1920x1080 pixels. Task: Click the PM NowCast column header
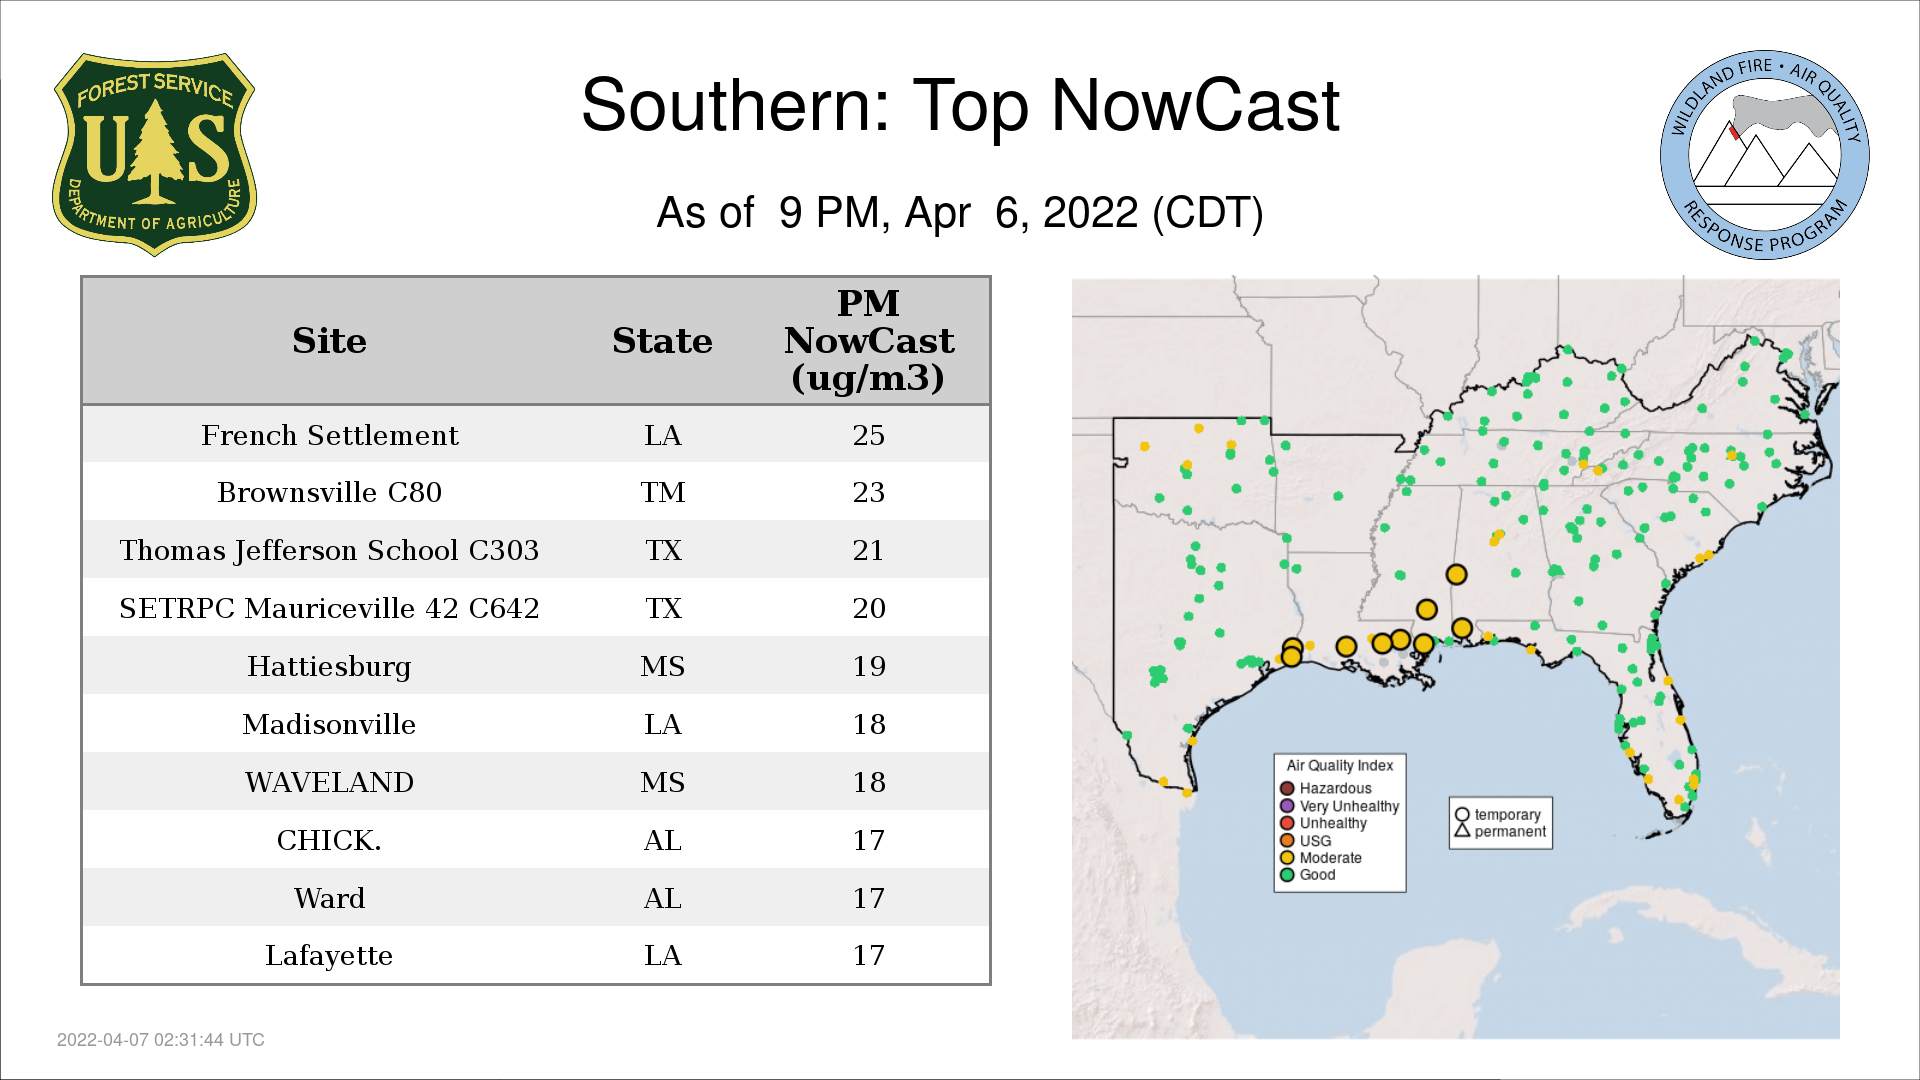868,341
